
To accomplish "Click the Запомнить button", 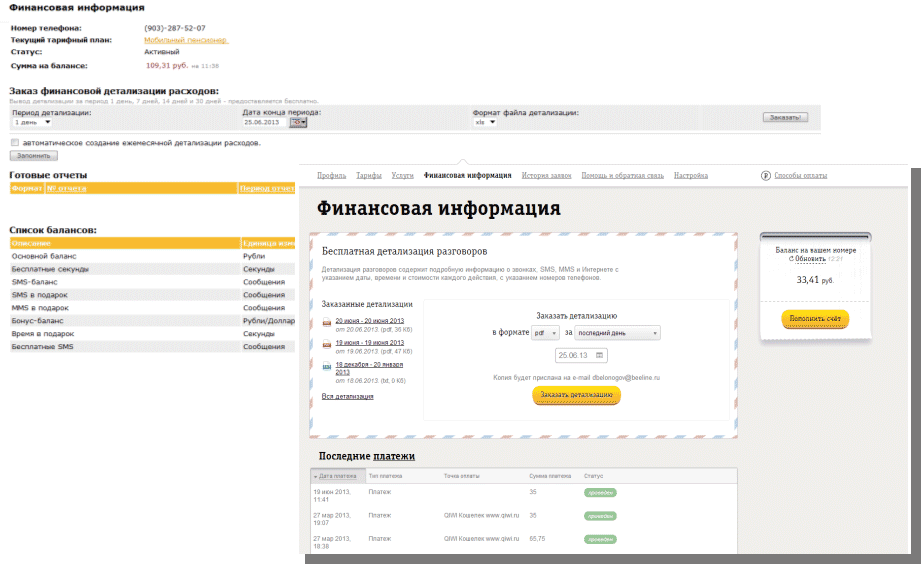I will 33,156.
